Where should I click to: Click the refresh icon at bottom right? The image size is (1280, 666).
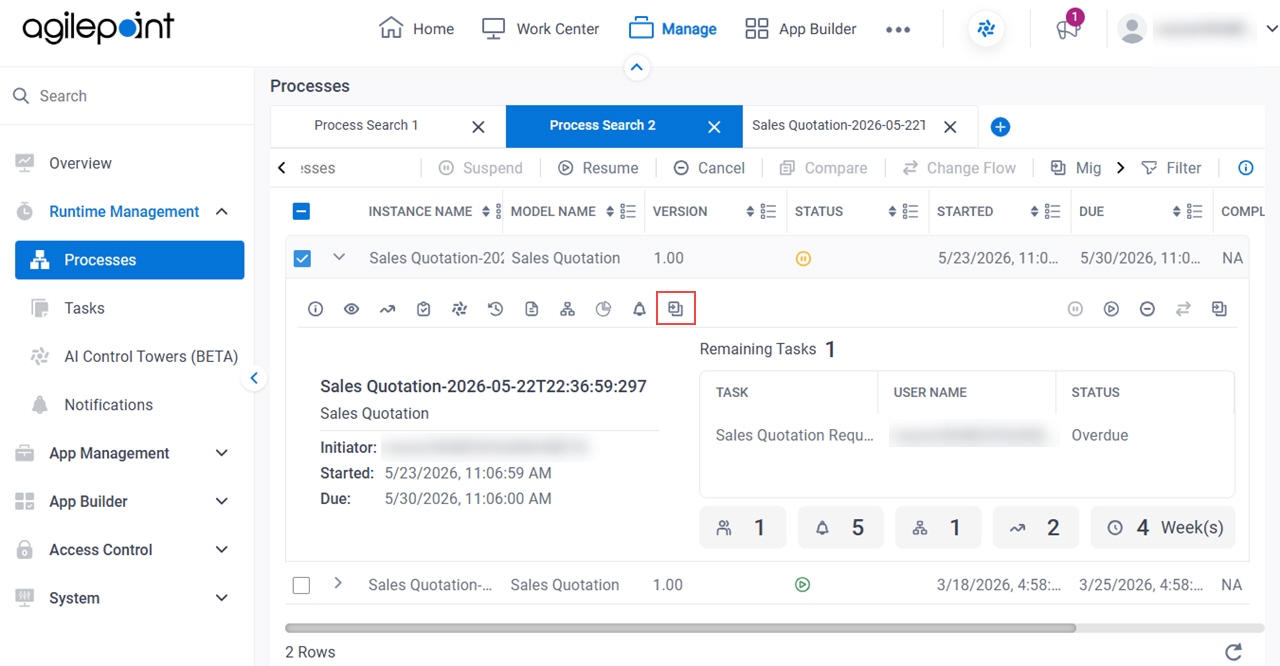click(x=1234, y=652)
